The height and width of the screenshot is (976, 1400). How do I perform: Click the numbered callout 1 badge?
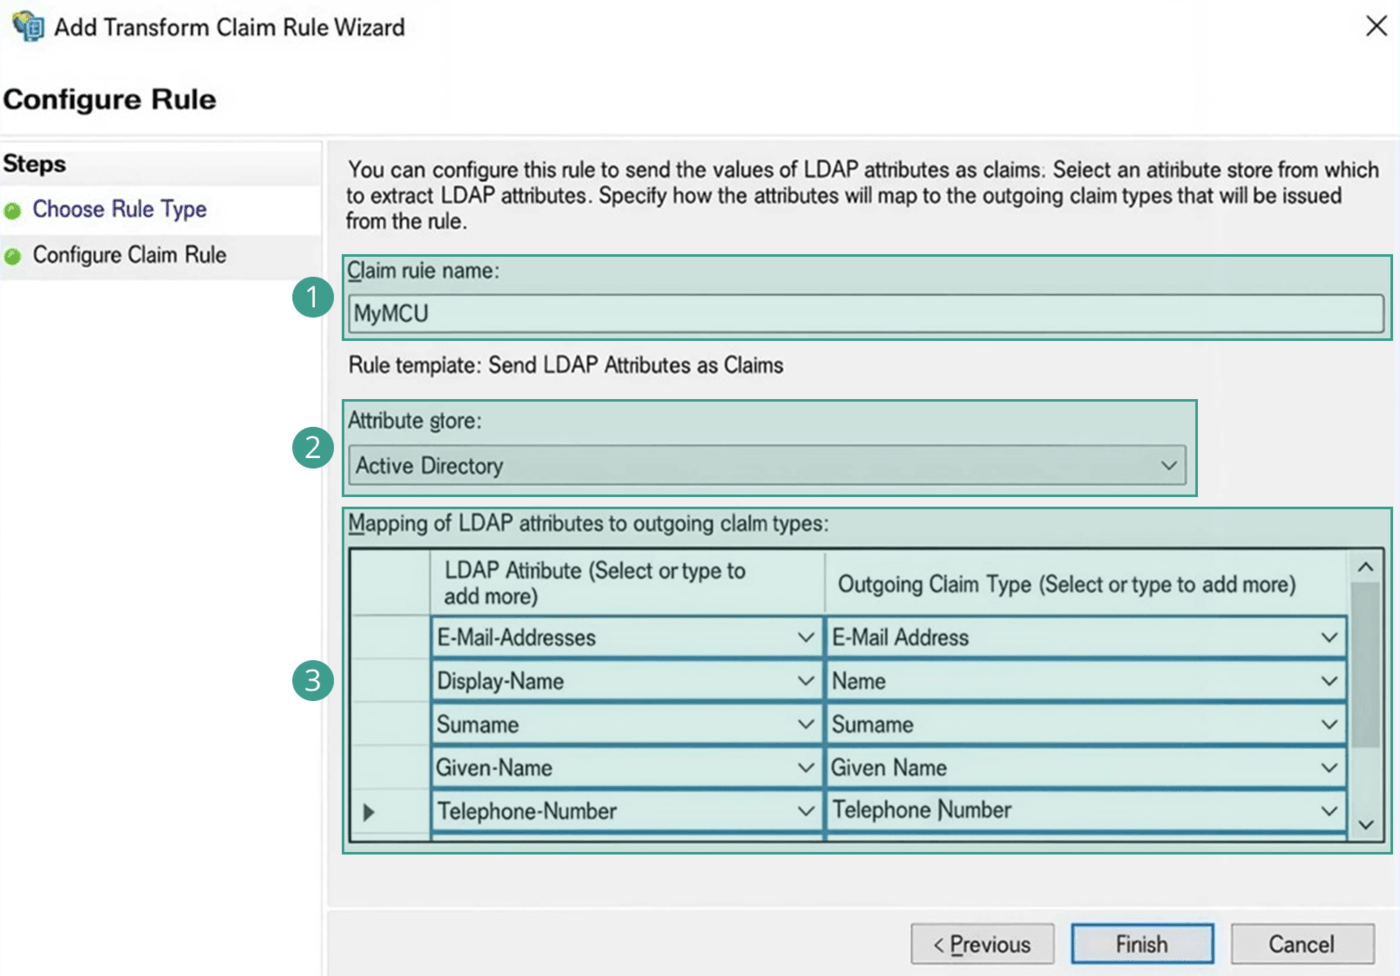313,297
